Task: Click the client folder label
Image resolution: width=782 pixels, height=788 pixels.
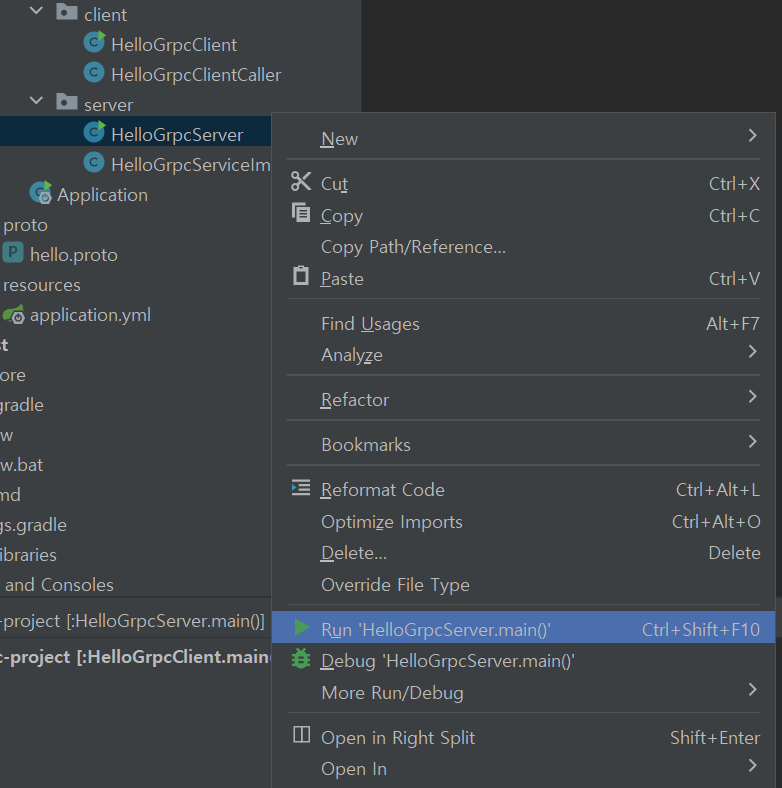Action: [105, 15]
